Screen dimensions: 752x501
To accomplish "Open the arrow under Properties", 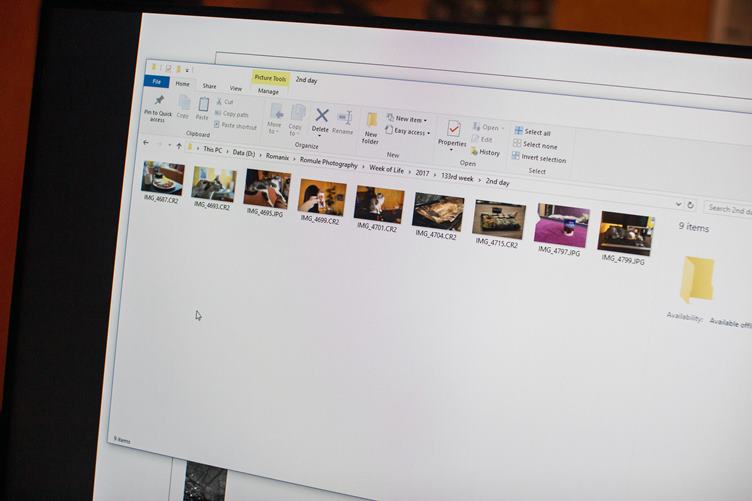I will click(451, 150).
